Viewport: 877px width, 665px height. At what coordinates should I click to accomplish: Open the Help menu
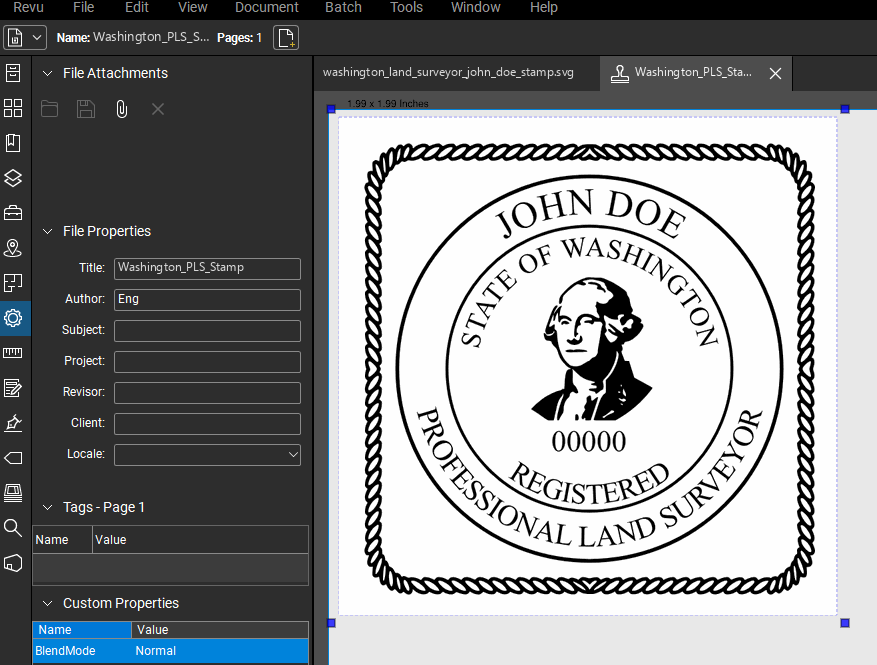point(544,7)
